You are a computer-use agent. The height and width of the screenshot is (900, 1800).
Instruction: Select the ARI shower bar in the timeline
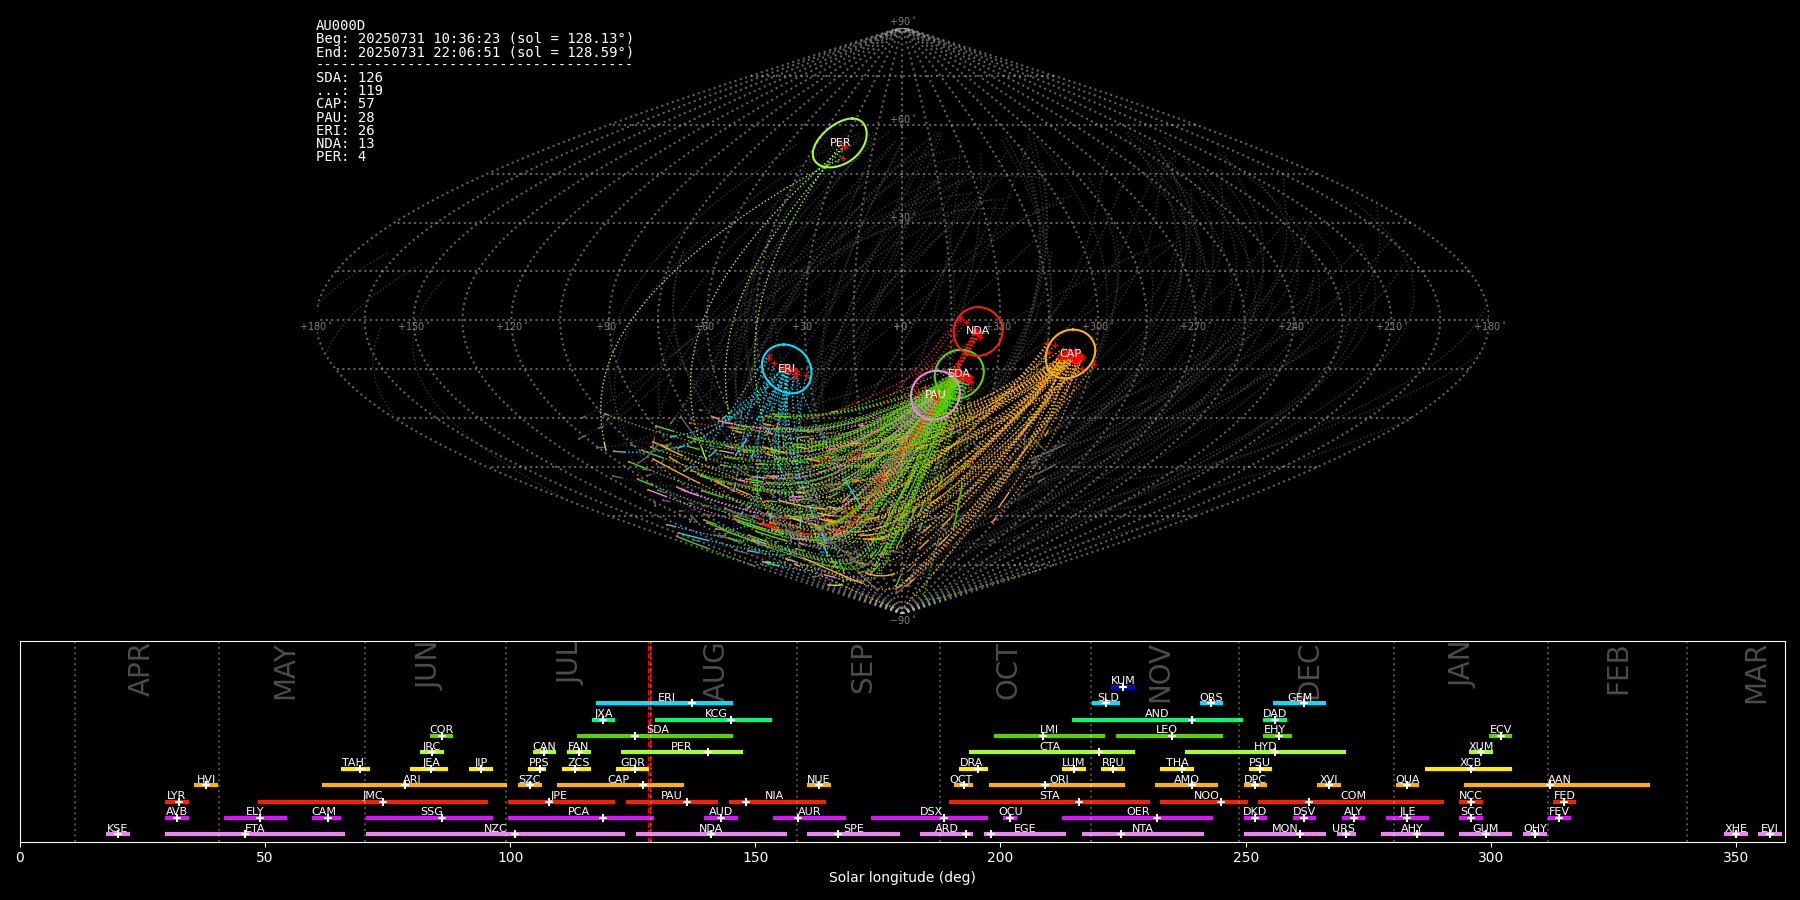(414, 785)
